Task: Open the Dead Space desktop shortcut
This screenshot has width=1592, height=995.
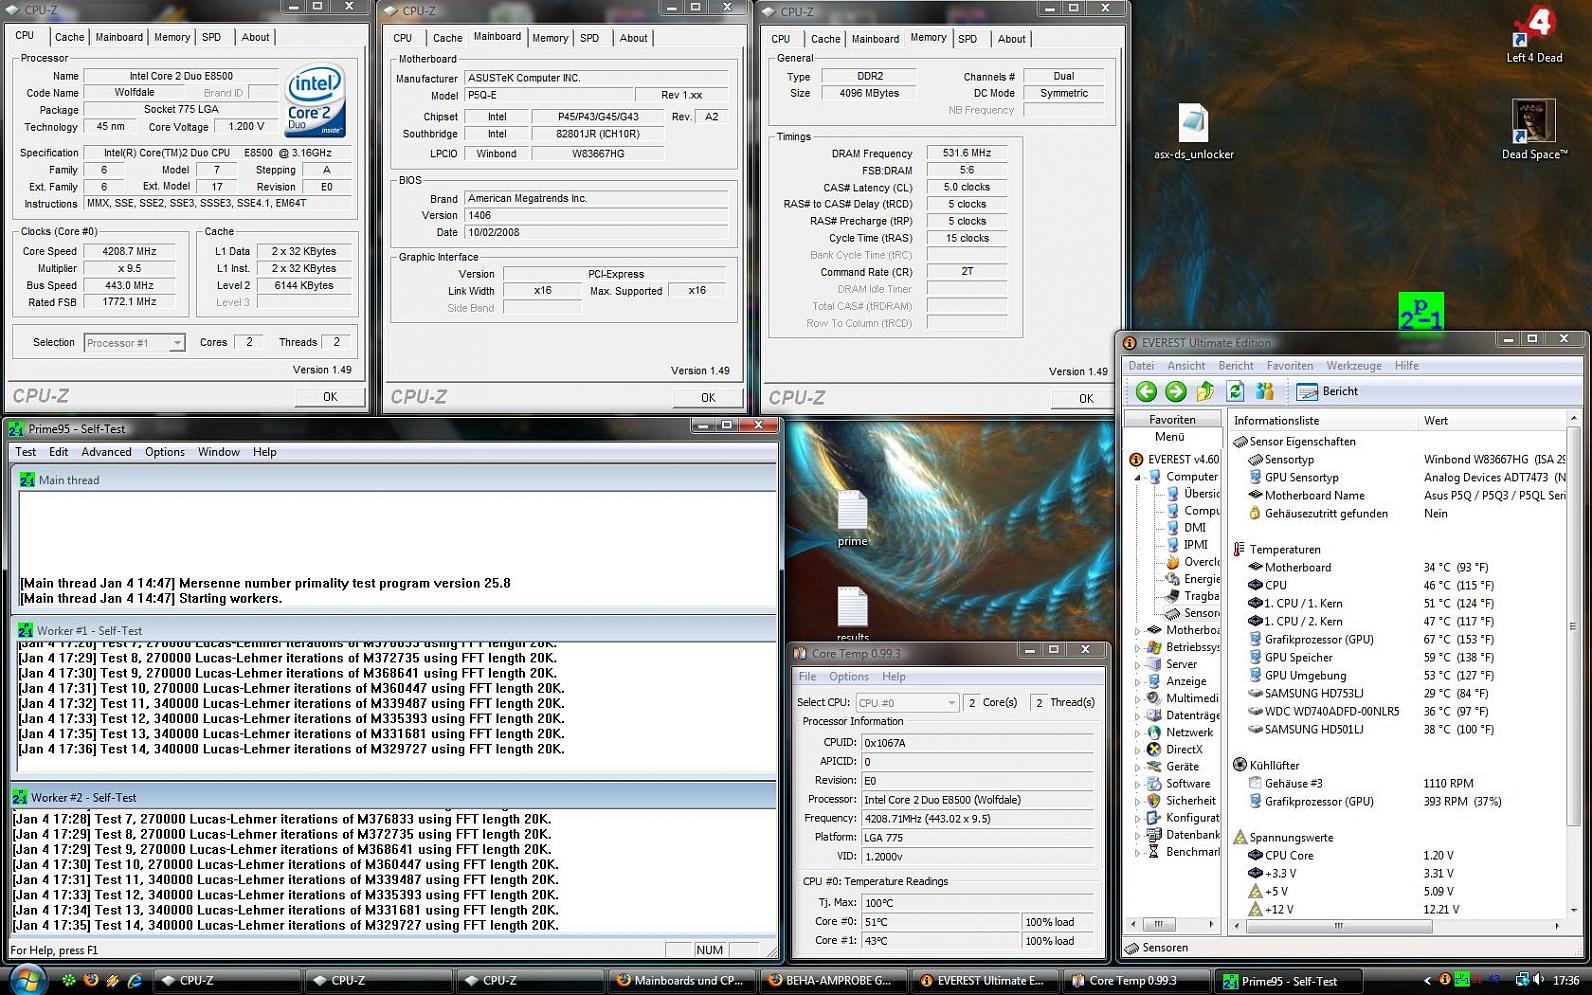Action: pos(1533,130)
